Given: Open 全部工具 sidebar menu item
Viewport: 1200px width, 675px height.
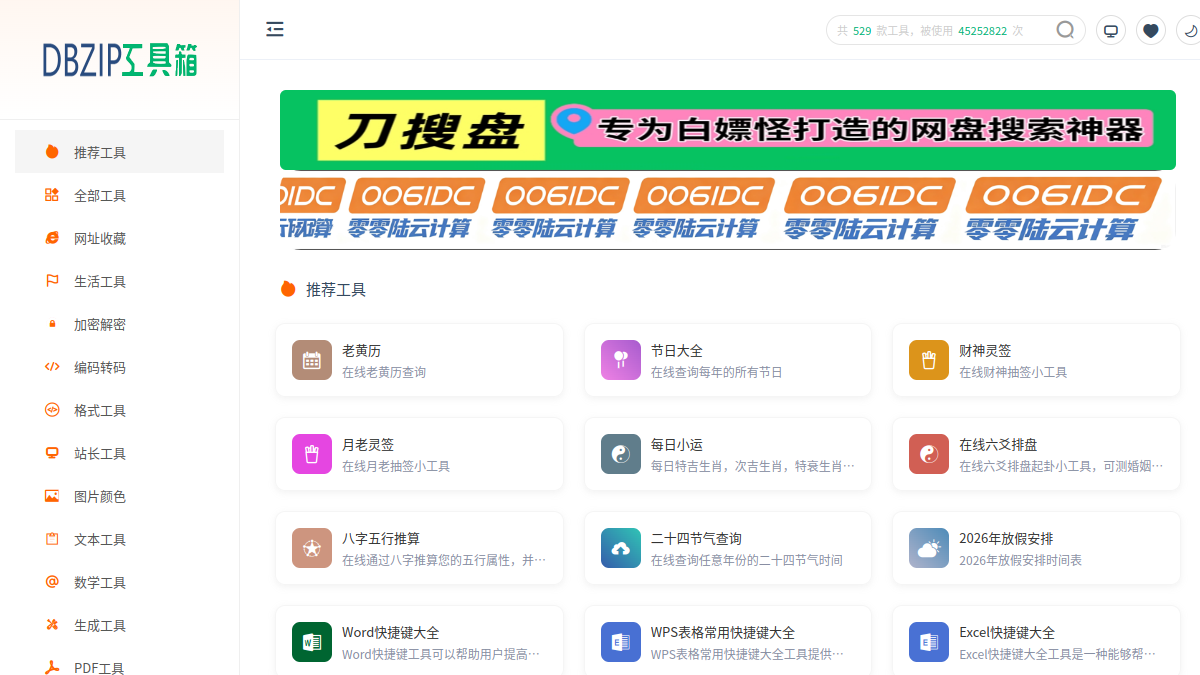Looking at the screenshot, I should 119,195.
